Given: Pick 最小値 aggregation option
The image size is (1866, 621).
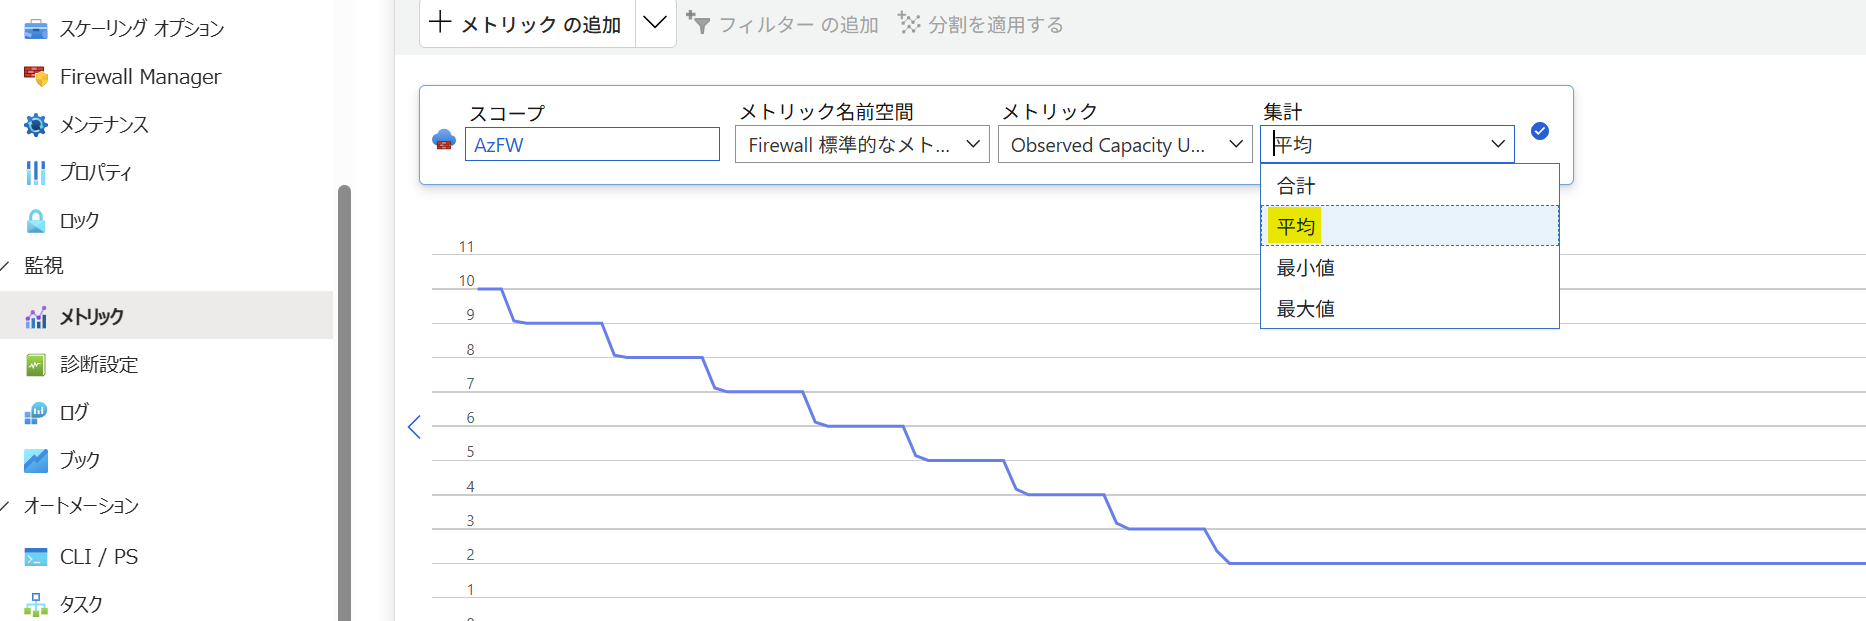Looking at the screenshot, I should point(1305,268).
